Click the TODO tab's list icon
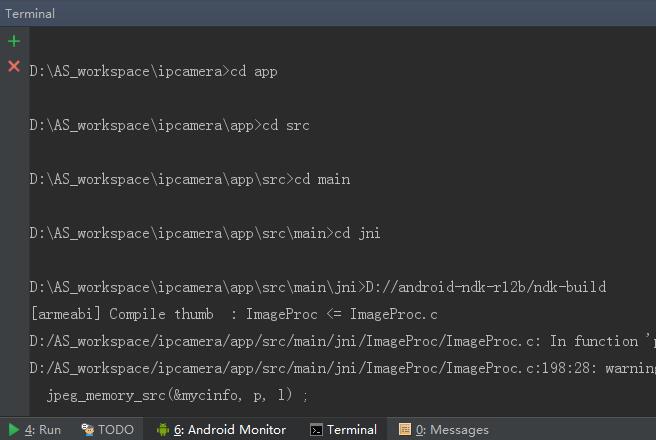 pyautogui.click(x=88, y=430)
